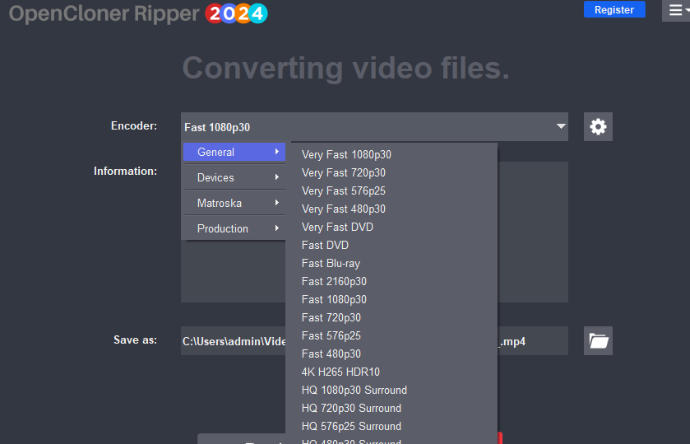Viewport: 690px width, 444px height.
Task: Choose the Fast 720p30 preset
Action: (331, 317)
